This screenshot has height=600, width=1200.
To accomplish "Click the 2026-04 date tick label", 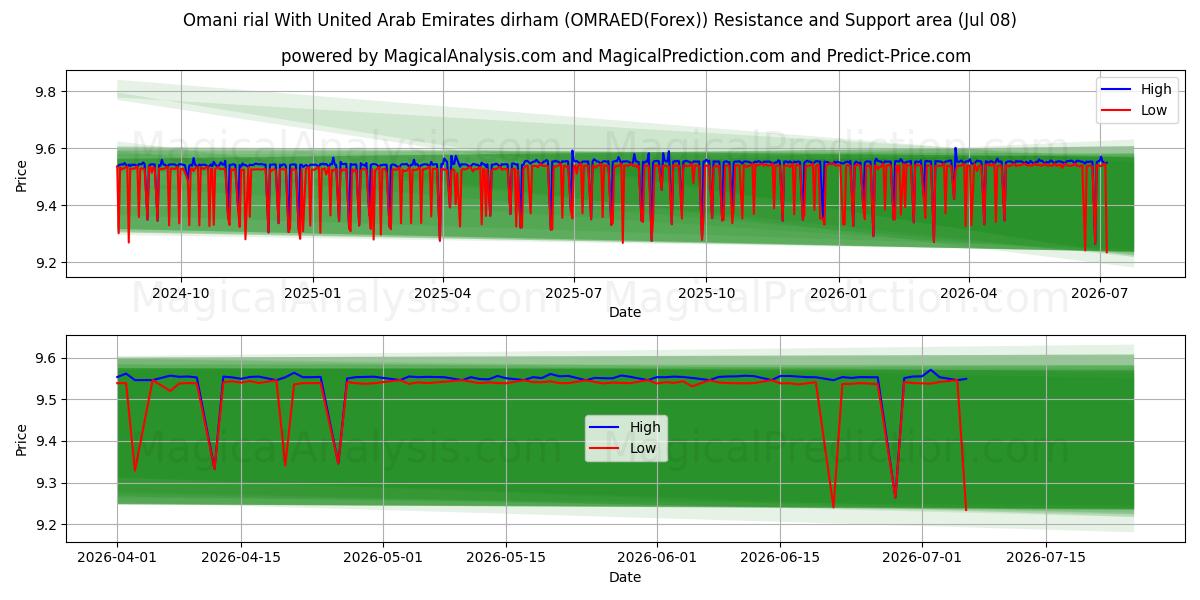I will [x=968, y=293].
